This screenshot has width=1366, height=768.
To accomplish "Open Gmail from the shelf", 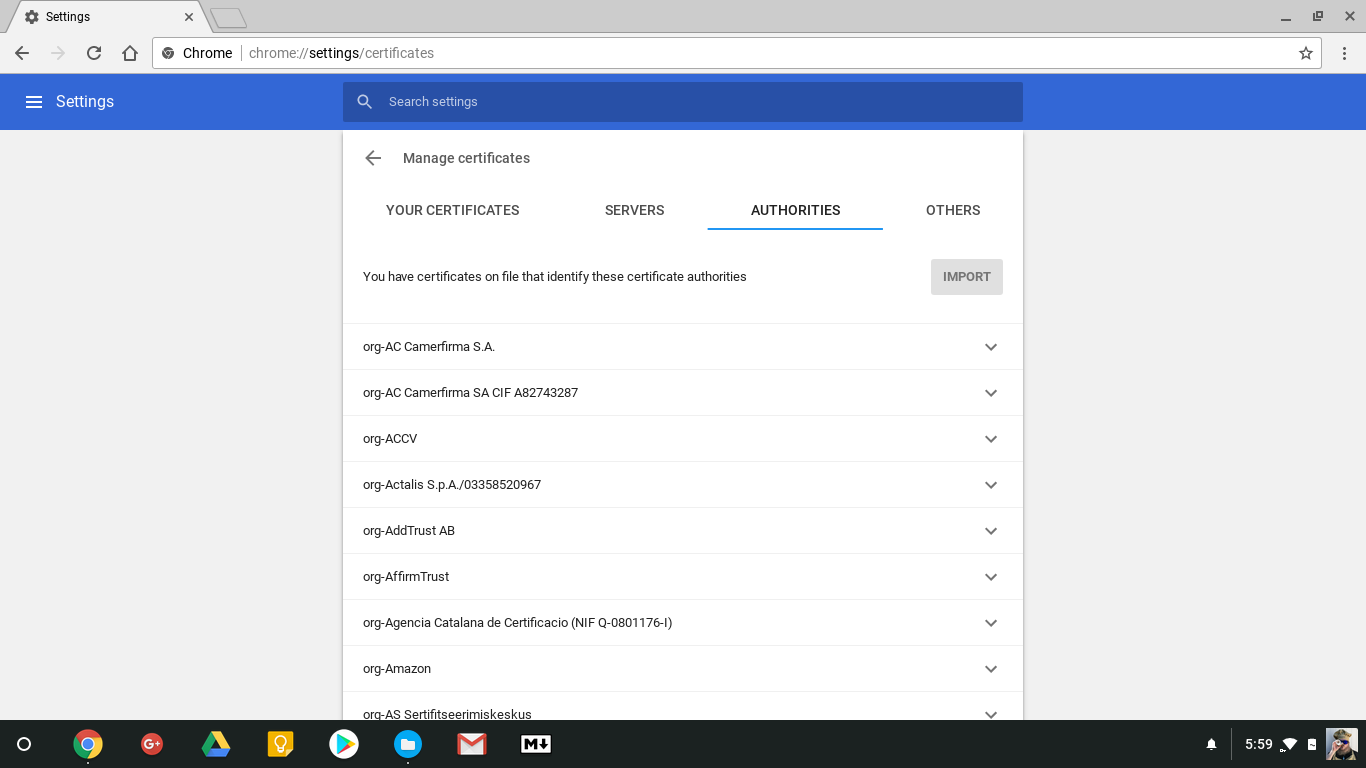I will coord(472,744).
